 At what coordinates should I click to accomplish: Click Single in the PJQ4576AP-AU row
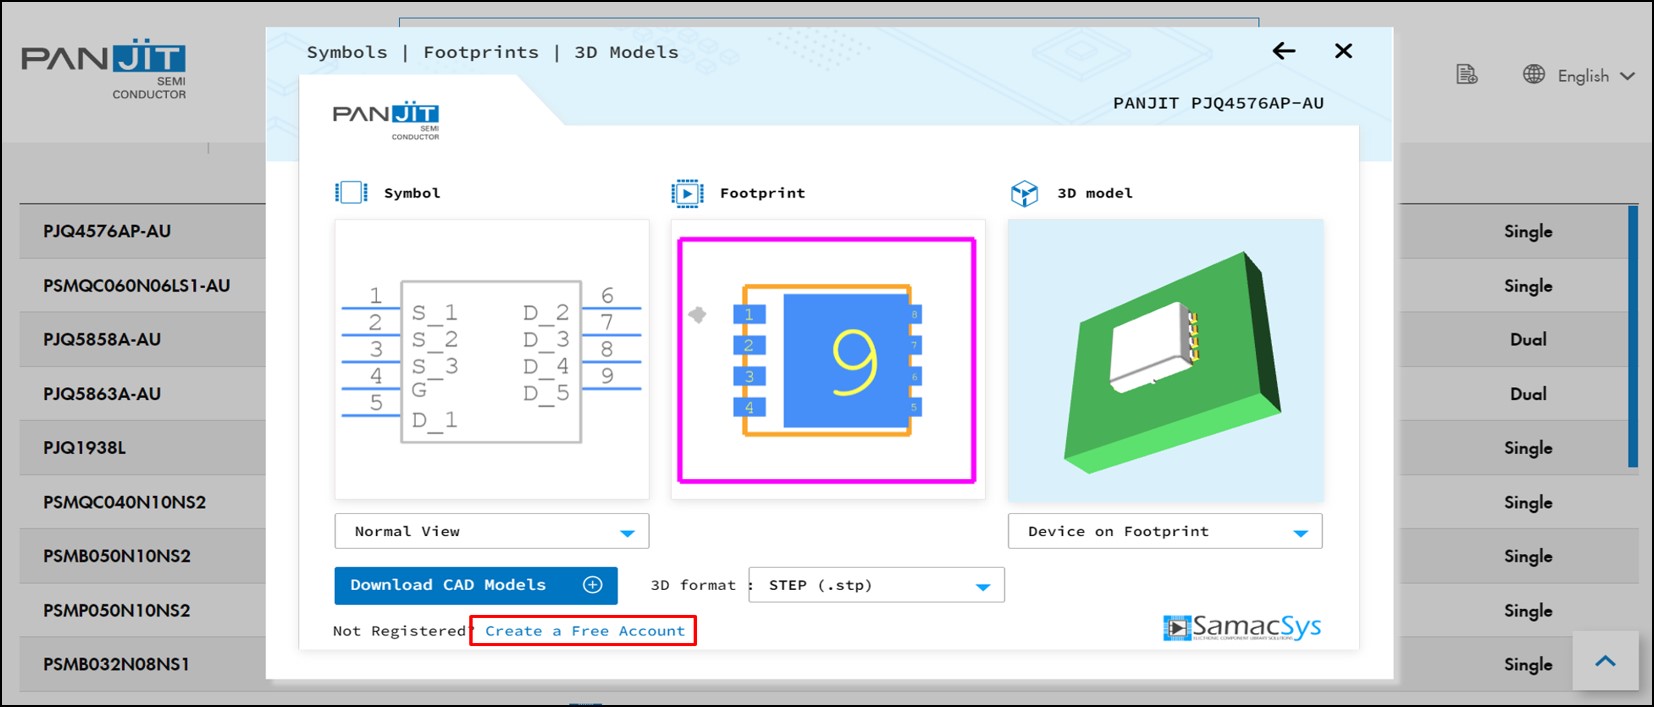pos(1528,231)
